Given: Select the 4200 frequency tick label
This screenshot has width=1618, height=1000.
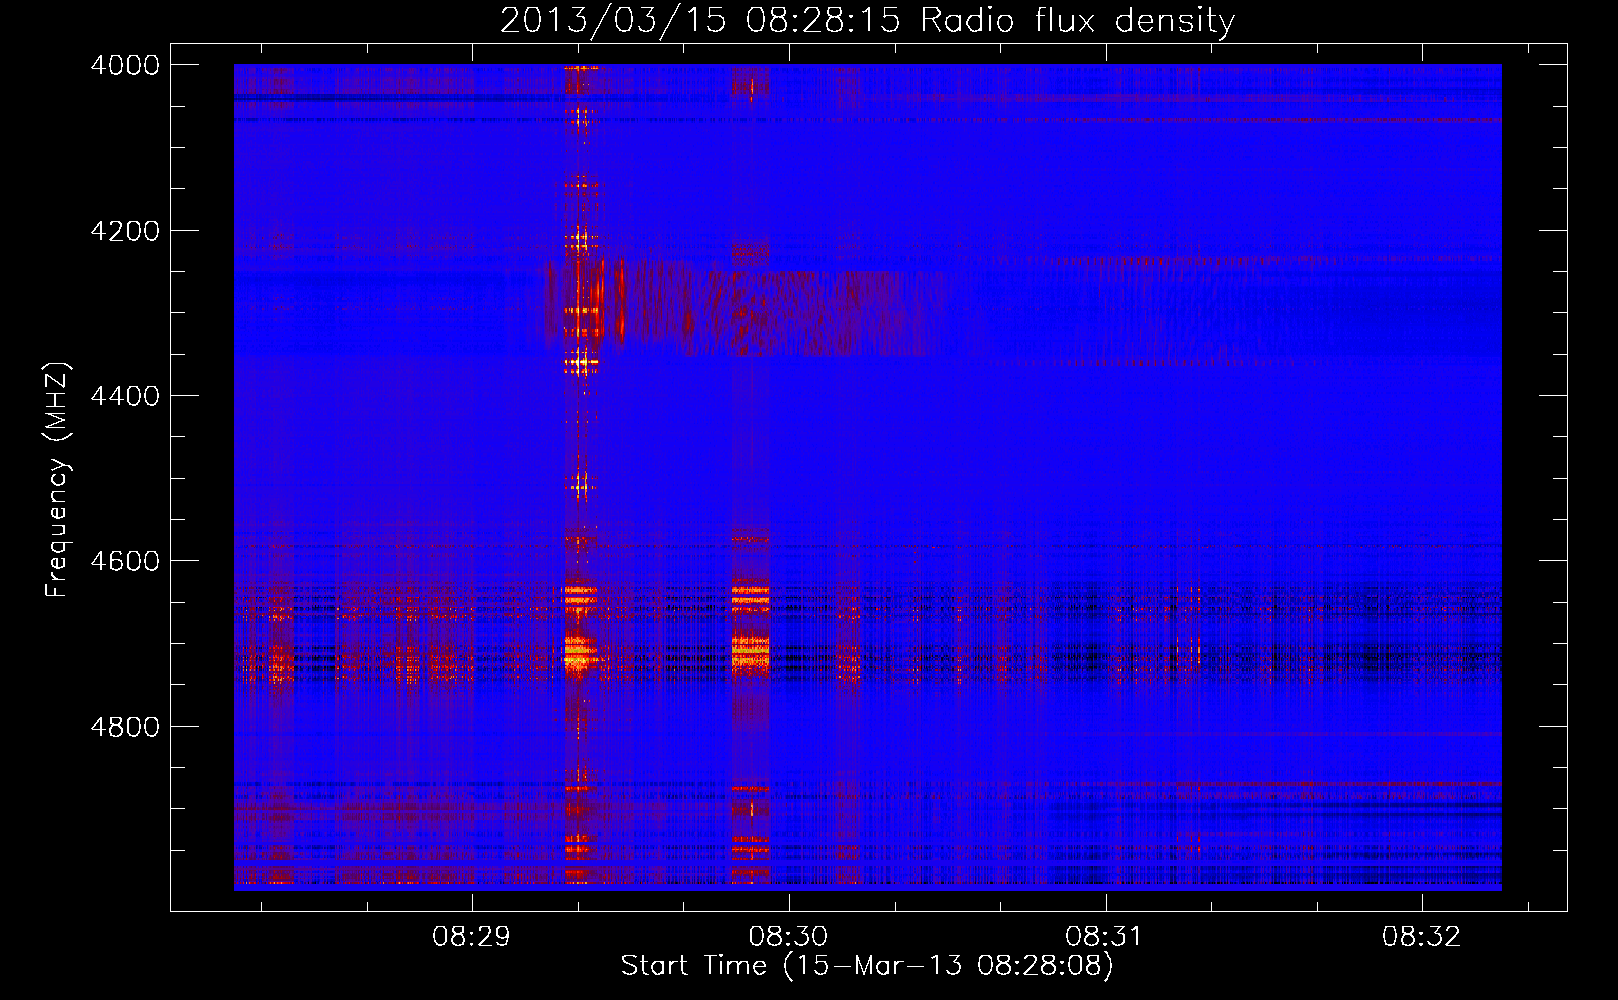Looking at the screenshot, I should click(125, 231).
